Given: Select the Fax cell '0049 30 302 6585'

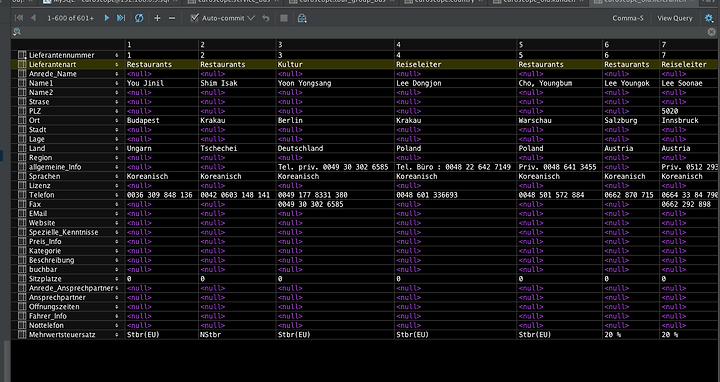Looking at the screenshot, I should click(x=335, y=204).
